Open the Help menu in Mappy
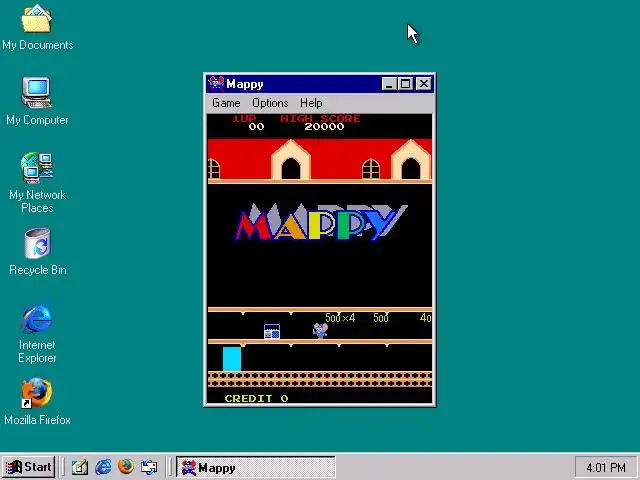640x480 pixels. [311, 103]
